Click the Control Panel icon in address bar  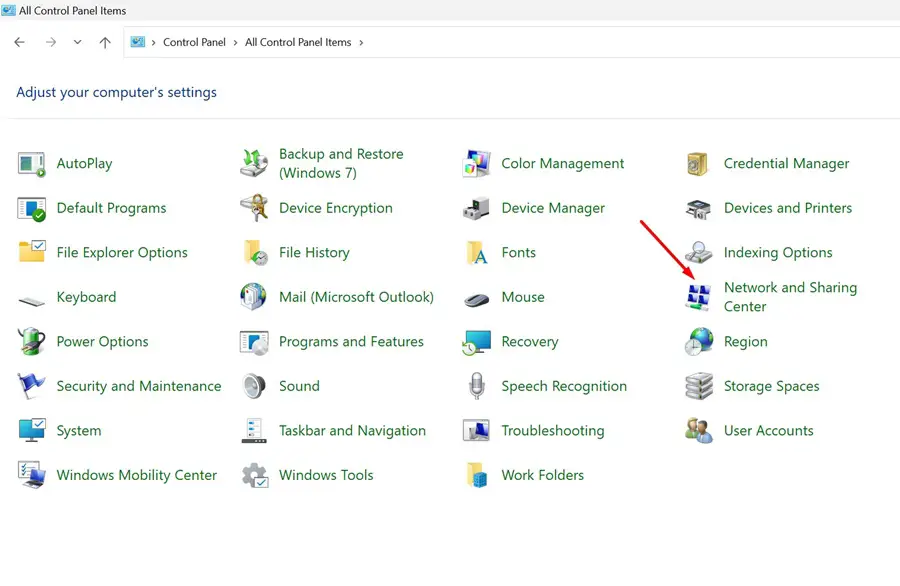click(x=138, y=42)
